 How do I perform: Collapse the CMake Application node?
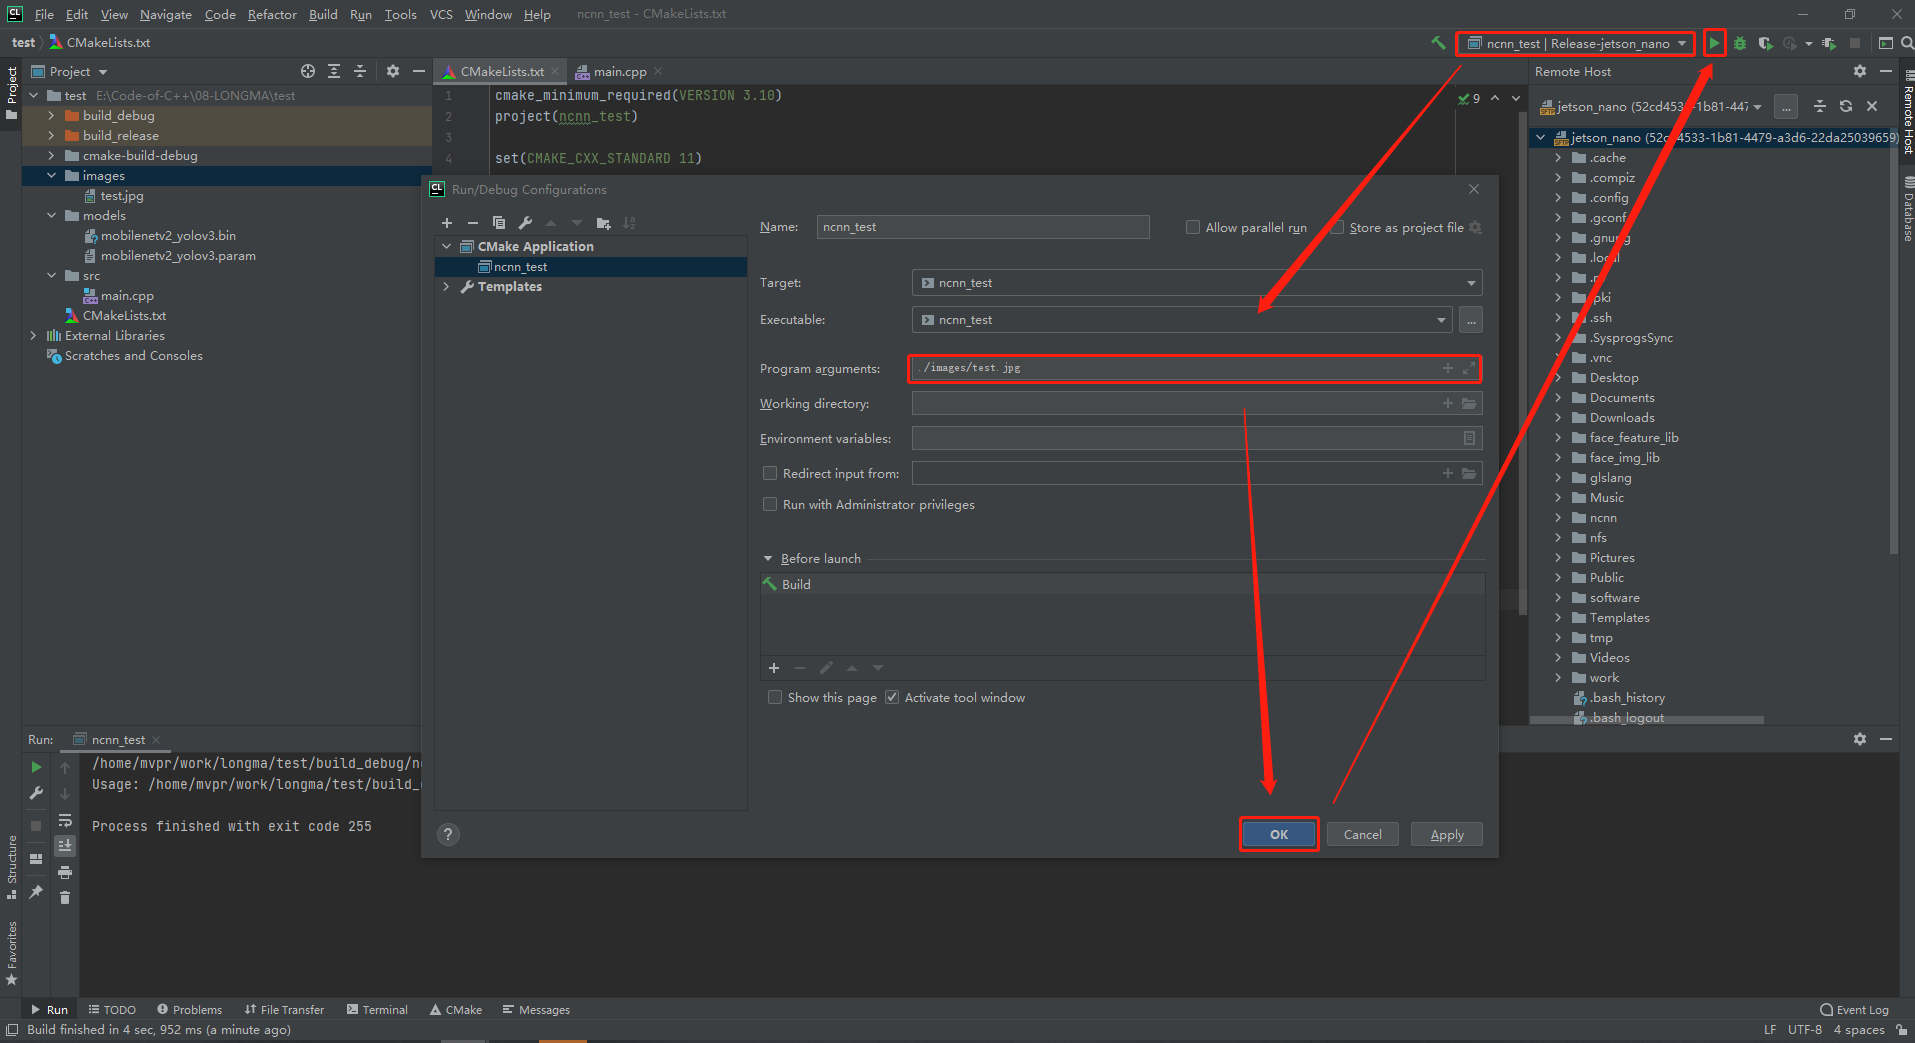click(x=447, y=246)
